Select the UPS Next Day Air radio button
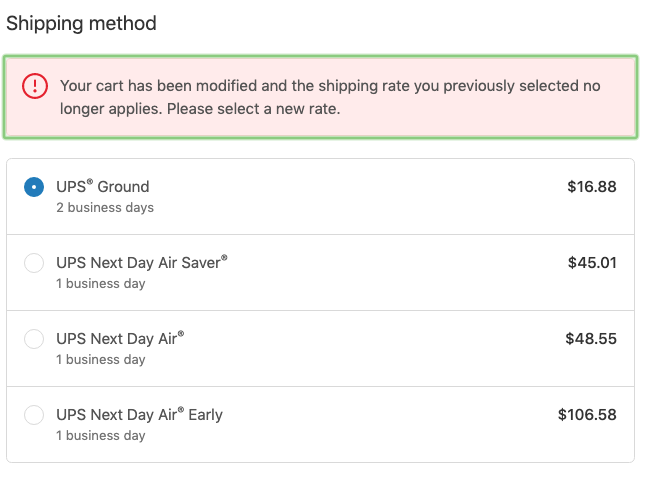This screenshot has height=486, width=648. (x=34, y=339)
